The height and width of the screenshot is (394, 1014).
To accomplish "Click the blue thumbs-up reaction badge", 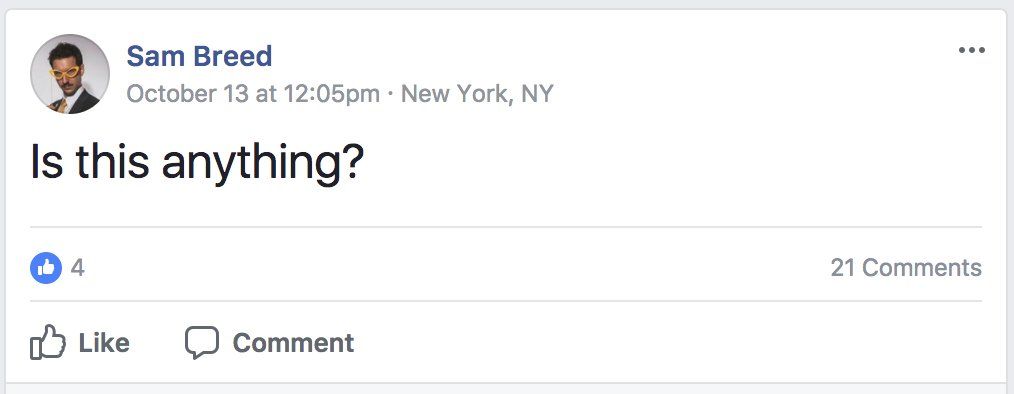I will 46,268.
